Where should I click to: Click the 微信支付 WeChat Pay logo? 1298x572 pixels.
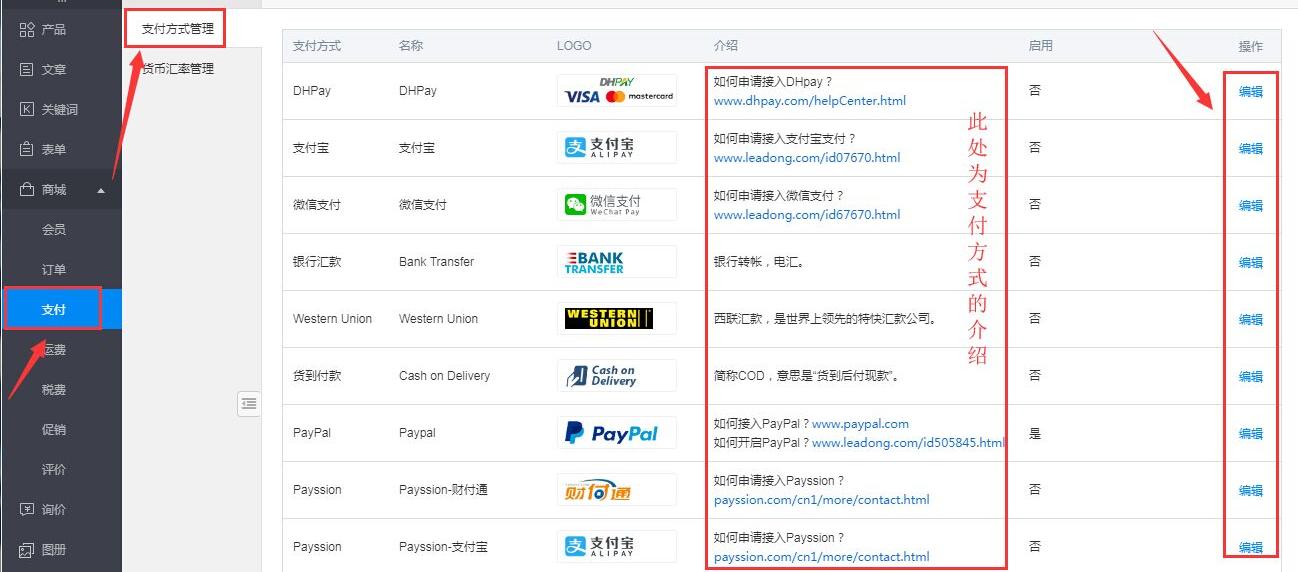coord(616,205)
